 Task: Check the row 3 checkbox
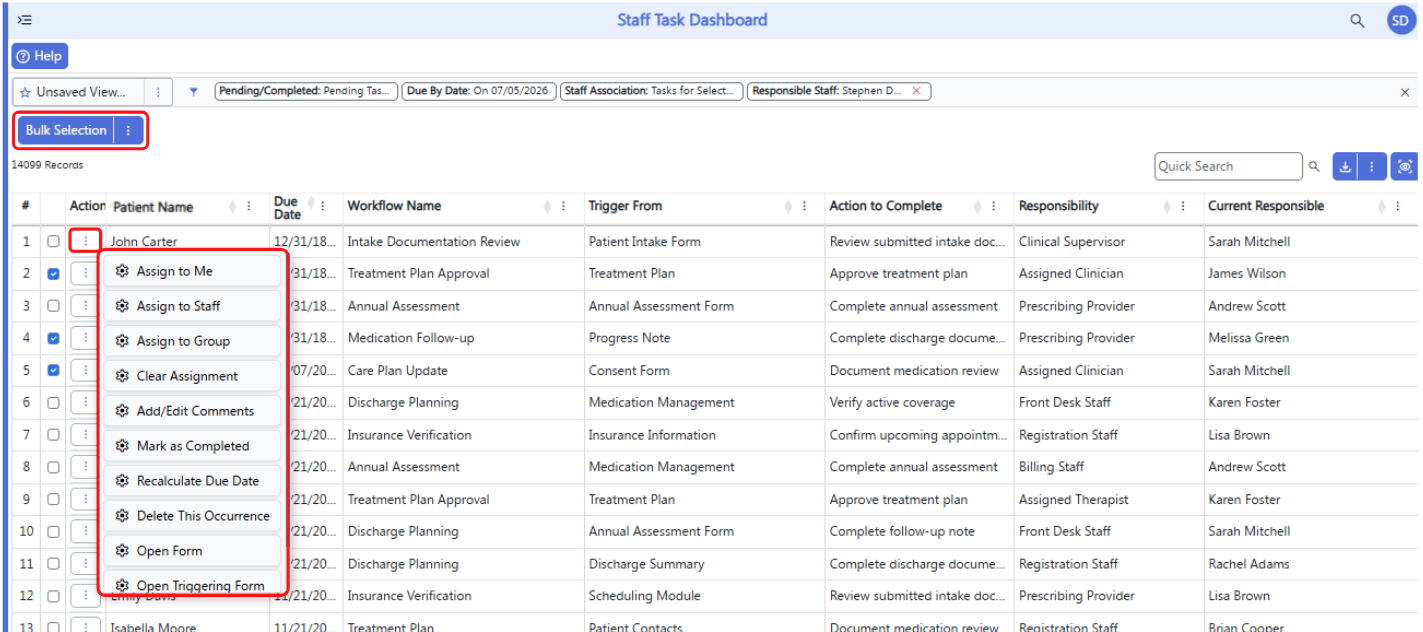point(53,306)
